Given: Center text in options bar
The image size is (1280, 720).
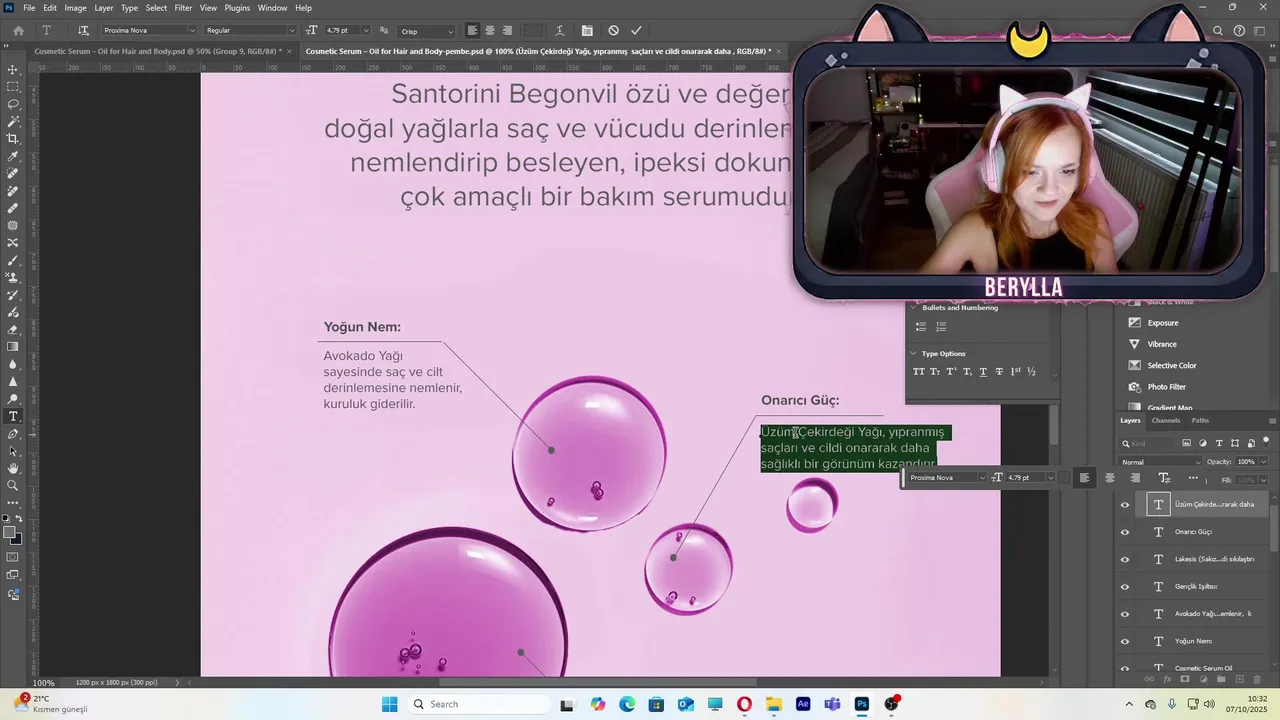Looking at the screenshot, I should (490, 30).
